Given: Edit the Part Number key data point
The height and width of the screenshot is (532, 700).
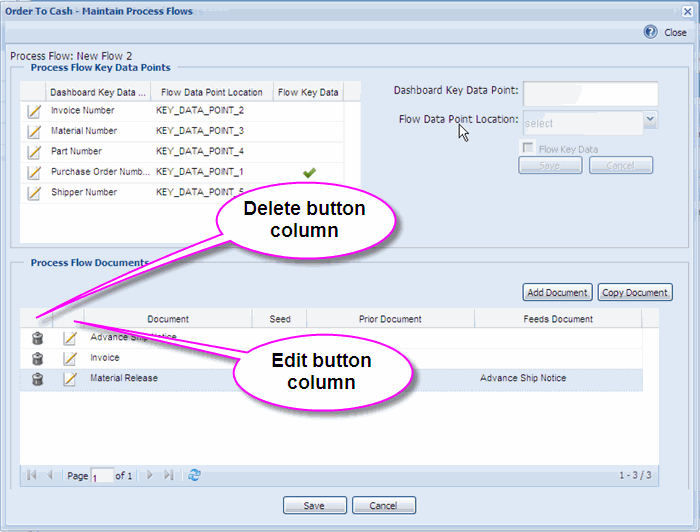Looking at the screenshot, I should pos(34,152).
